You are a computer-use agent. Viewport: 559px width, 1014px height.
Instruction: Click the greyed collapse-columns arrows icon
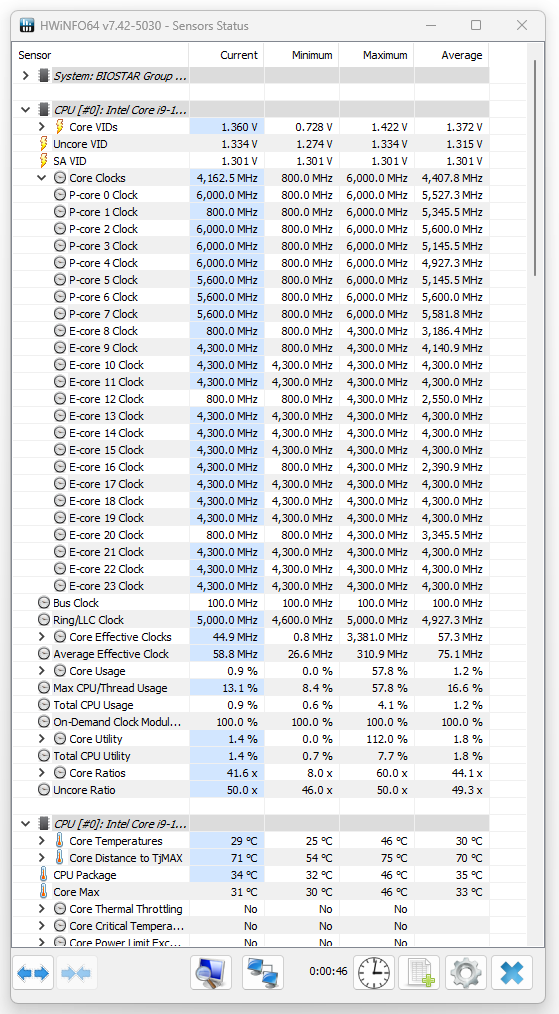(x=76, y=973)
